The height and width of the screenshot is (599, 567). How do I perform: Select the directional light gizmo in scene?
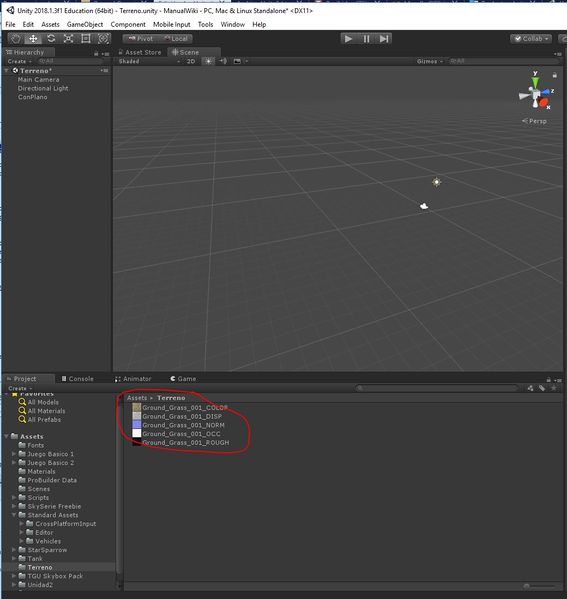tap(437, 182)
